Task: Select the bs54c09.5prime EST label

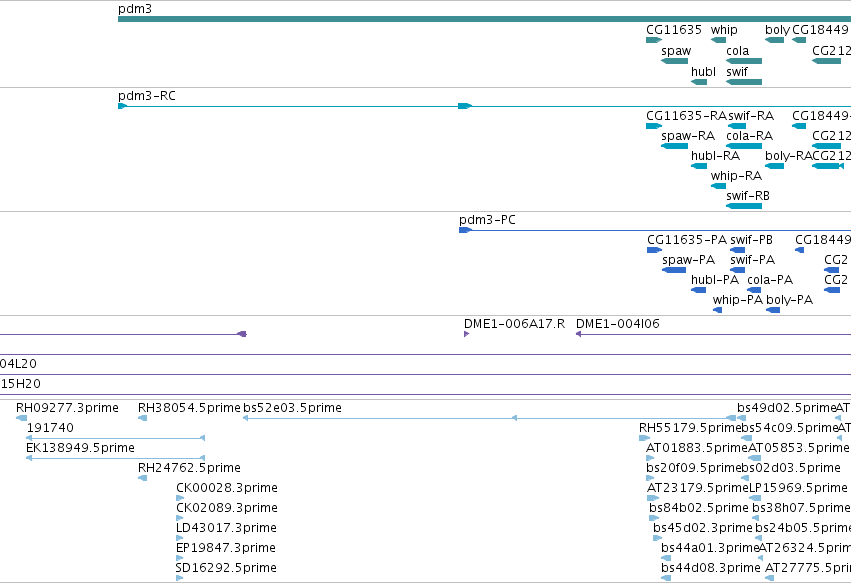Action: pyautogui.click(x=790, y=428)
